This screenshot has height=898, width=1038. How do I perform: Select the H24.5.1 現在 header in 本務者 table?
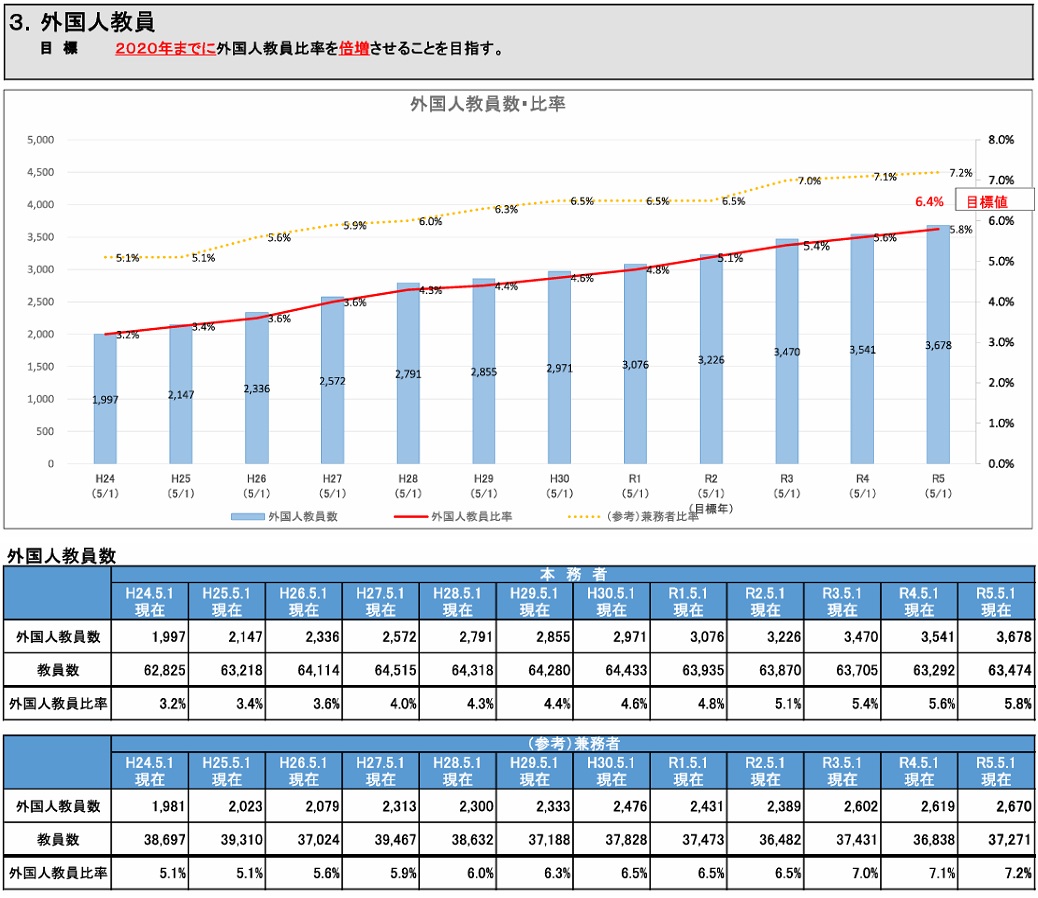click(150, 602)
